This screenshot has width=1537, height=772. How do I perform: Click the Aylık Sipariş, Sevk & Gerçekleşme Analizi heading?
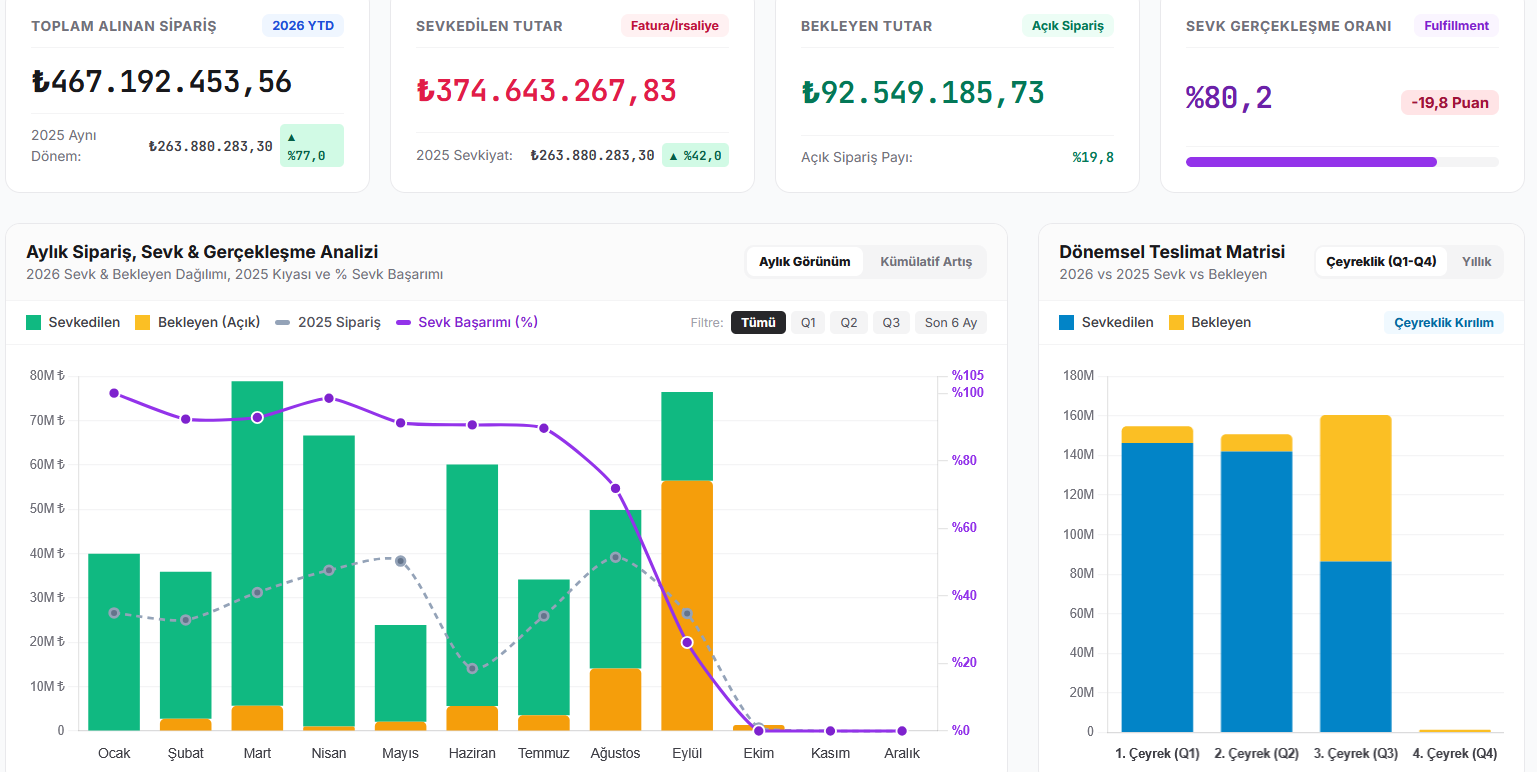pos(202,252)
